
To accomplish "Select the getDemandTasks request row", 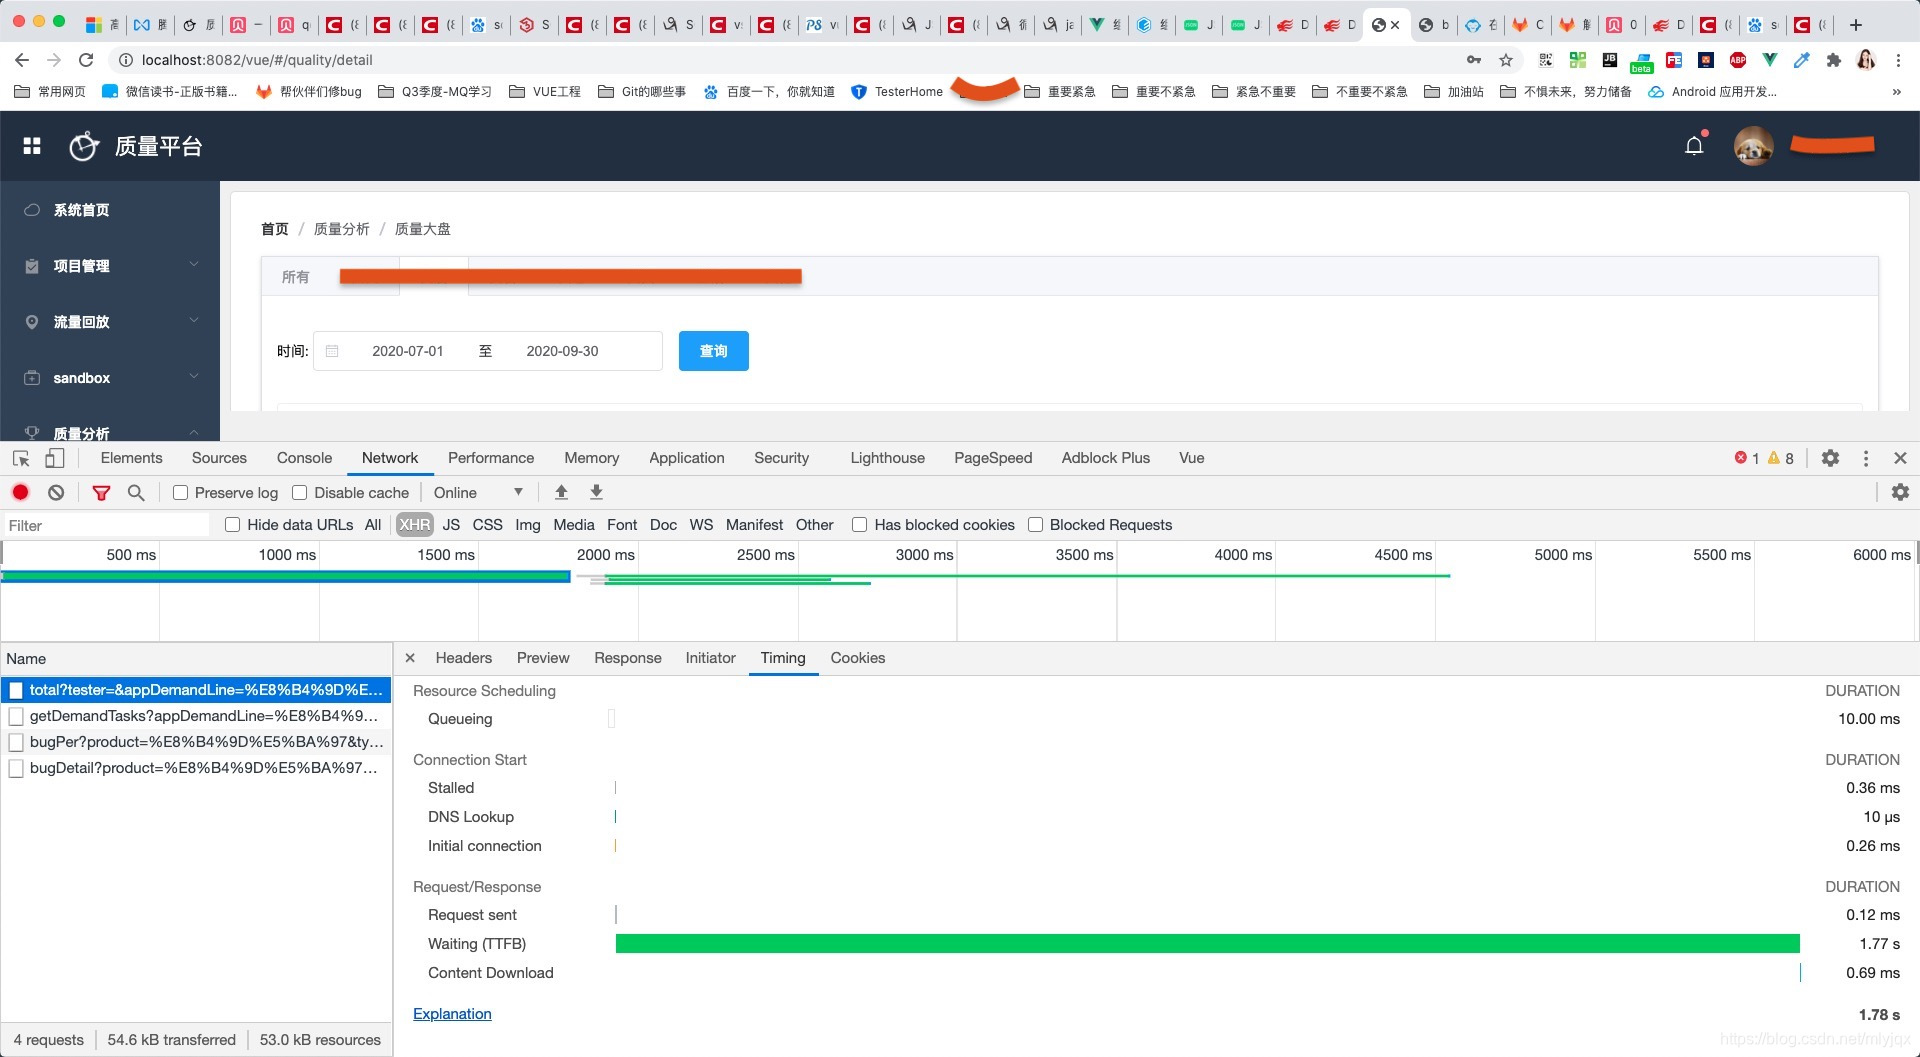I will coord(197,716).
